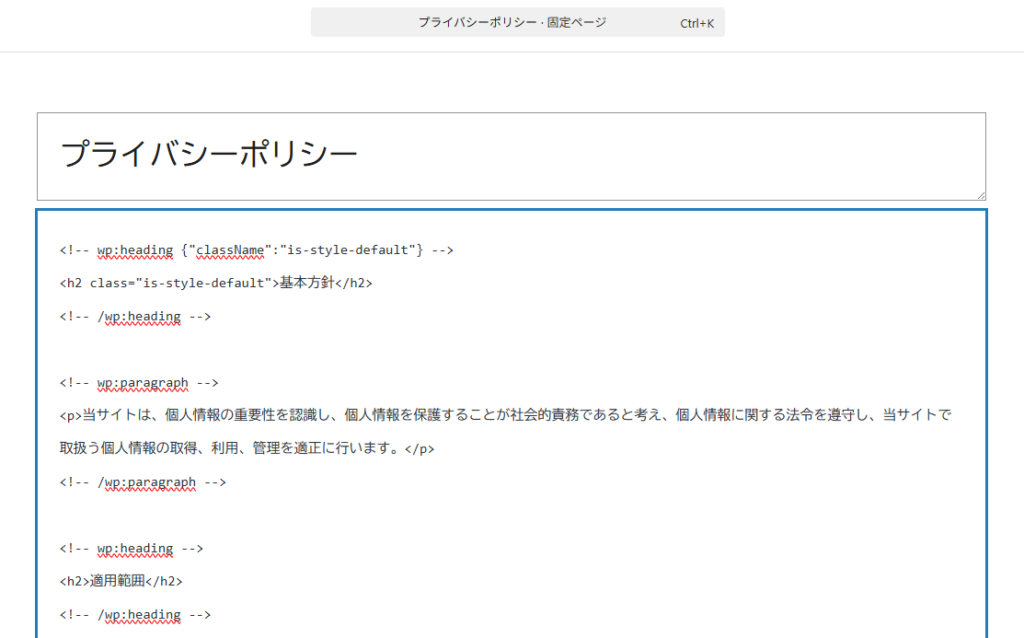Click the empty line above the wp:paragraph comment

click(300, 349)
